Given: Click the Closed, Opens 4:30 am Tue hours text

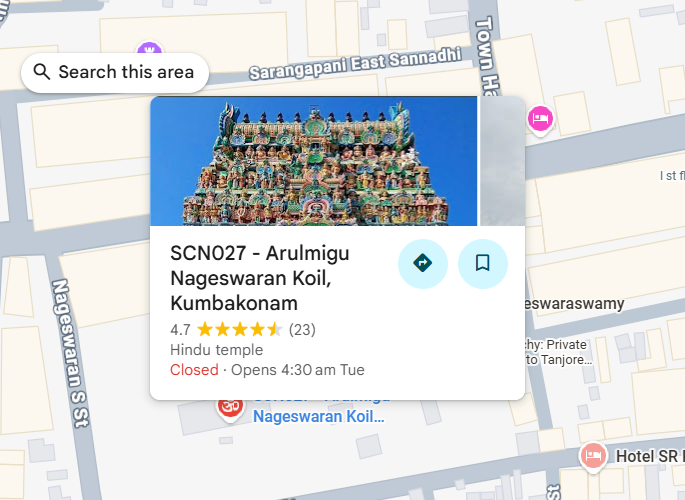Looking at the screenshot, I should click(x=267, y=370).
